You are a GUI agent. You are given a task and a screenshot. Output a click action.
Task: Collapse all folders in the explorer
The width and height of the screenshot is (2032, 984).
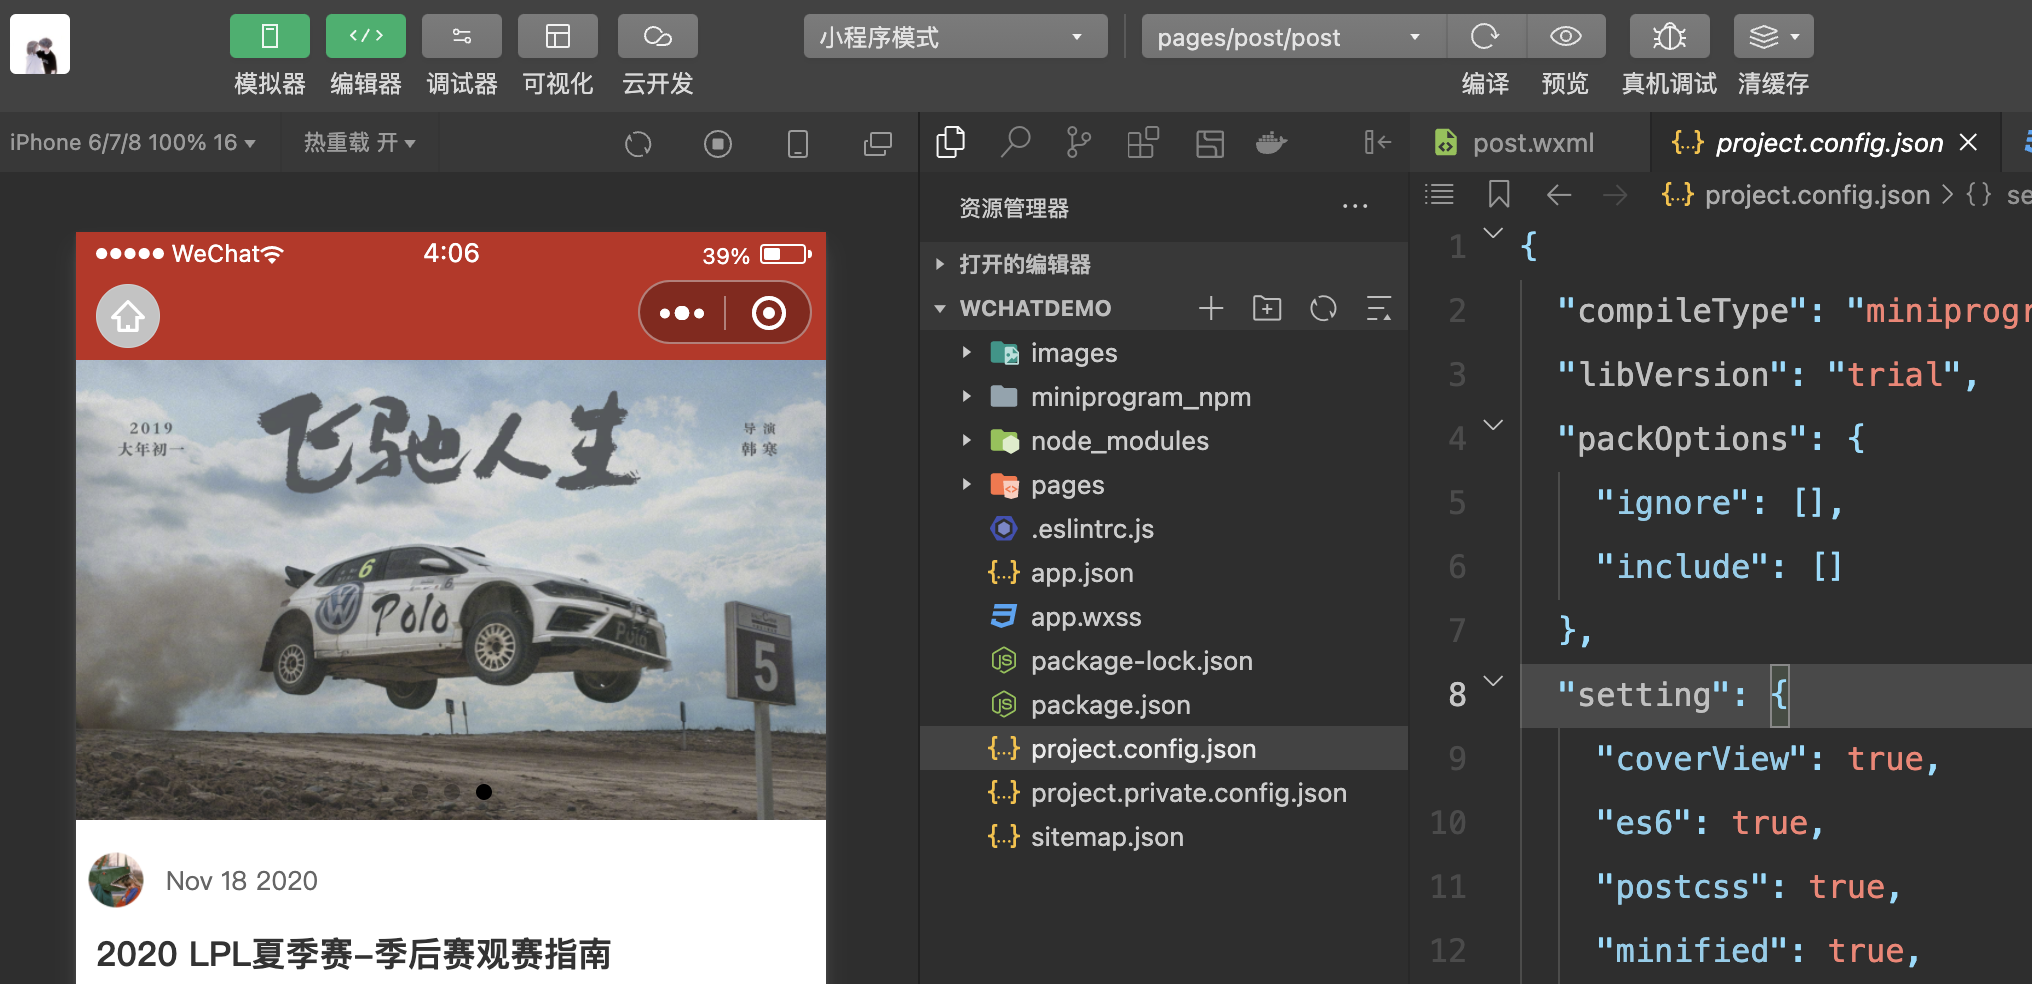(x=1379, y=308)
